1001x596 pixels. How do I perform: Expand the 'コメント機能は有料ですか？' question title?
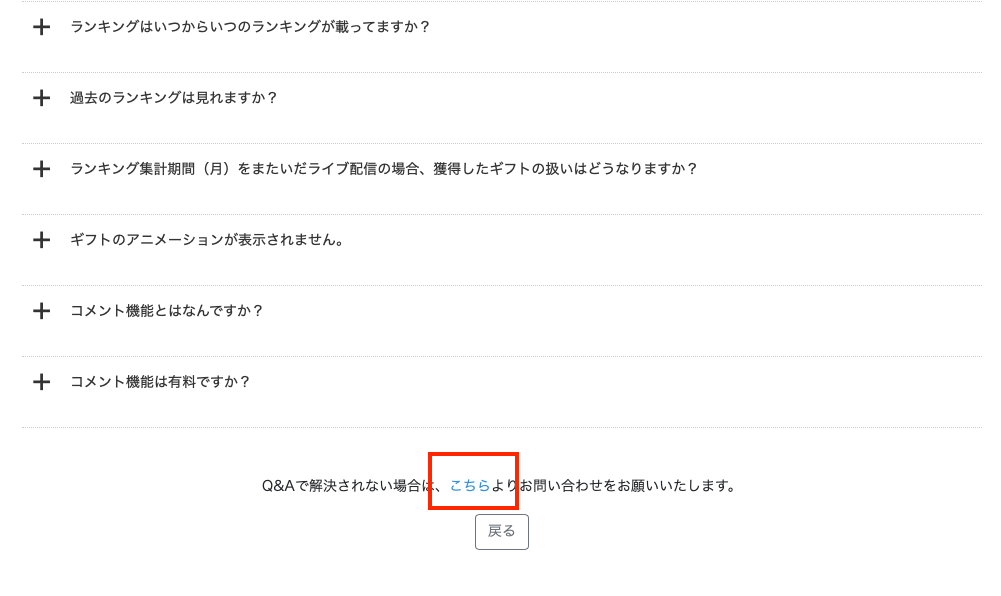160,382
